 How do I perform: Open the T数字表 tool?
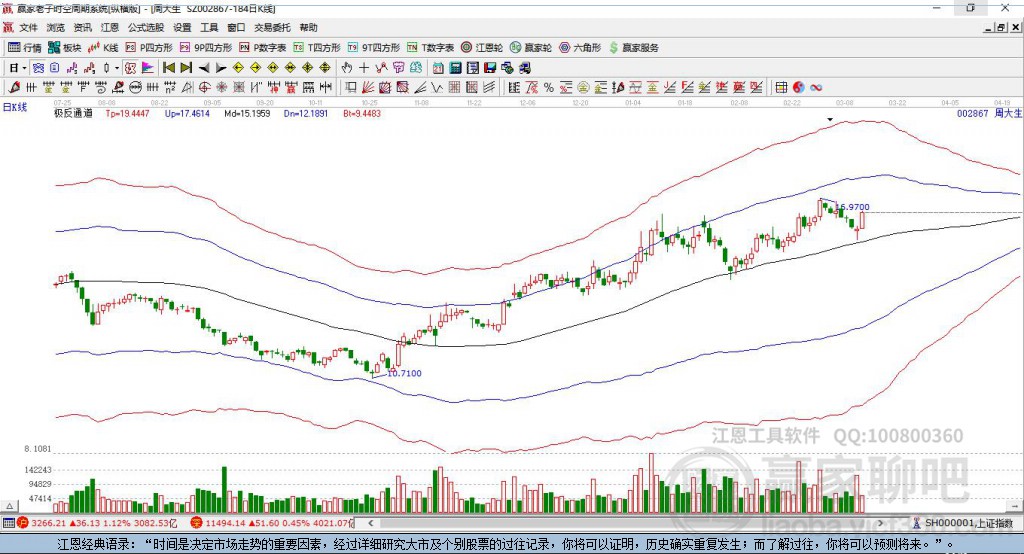[430, 48]
